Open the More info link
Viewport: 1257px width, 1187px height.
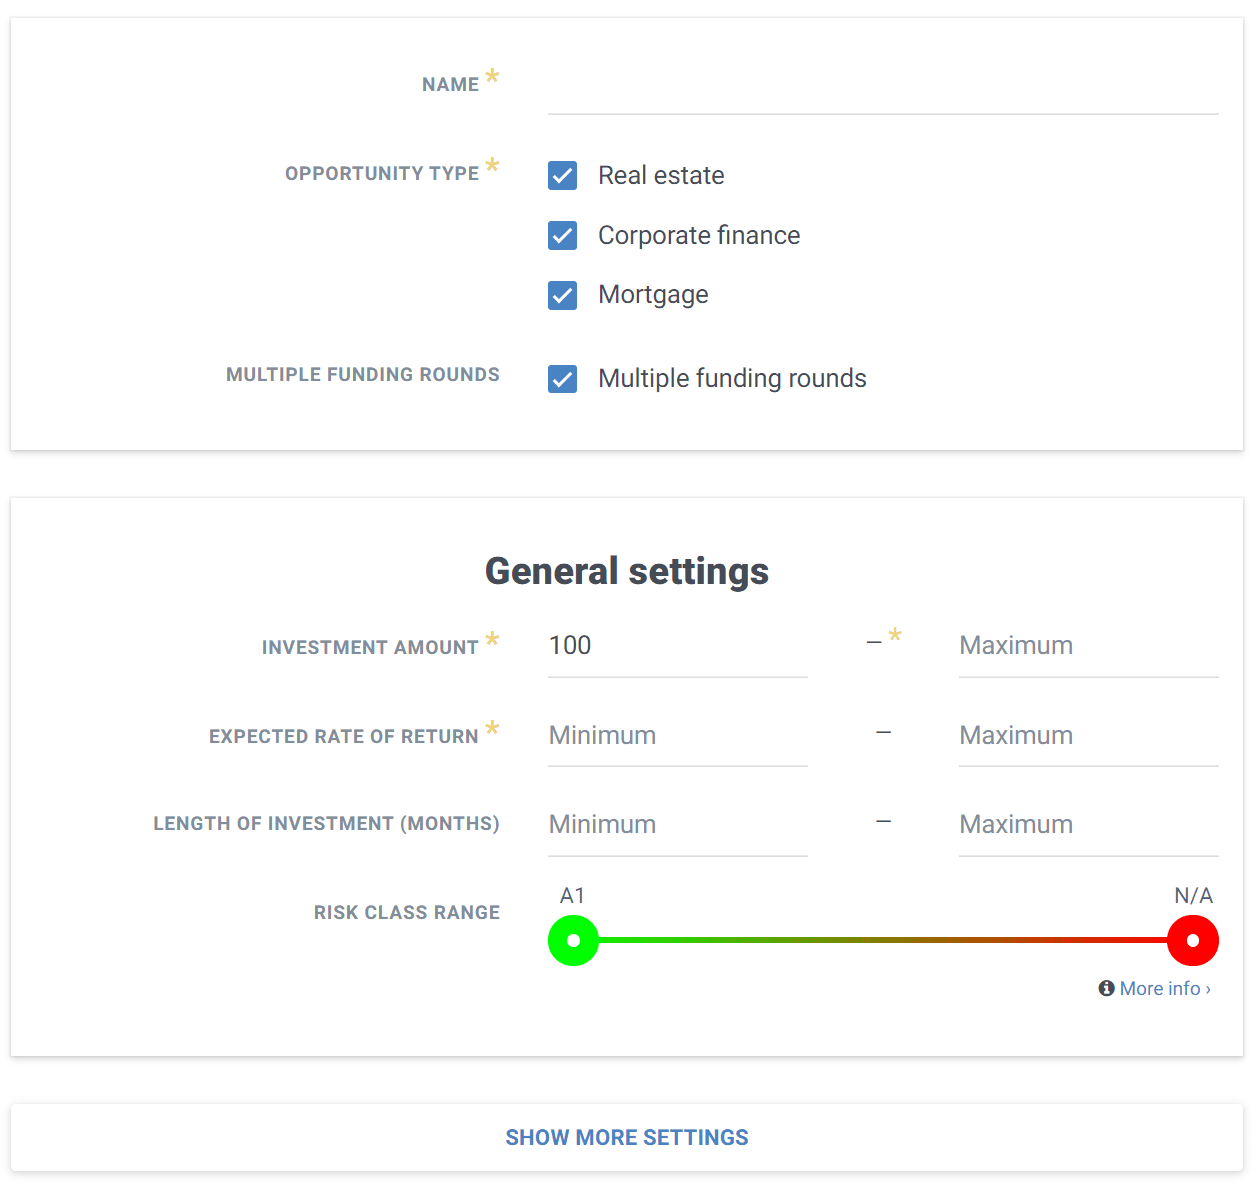point(1165,988)
